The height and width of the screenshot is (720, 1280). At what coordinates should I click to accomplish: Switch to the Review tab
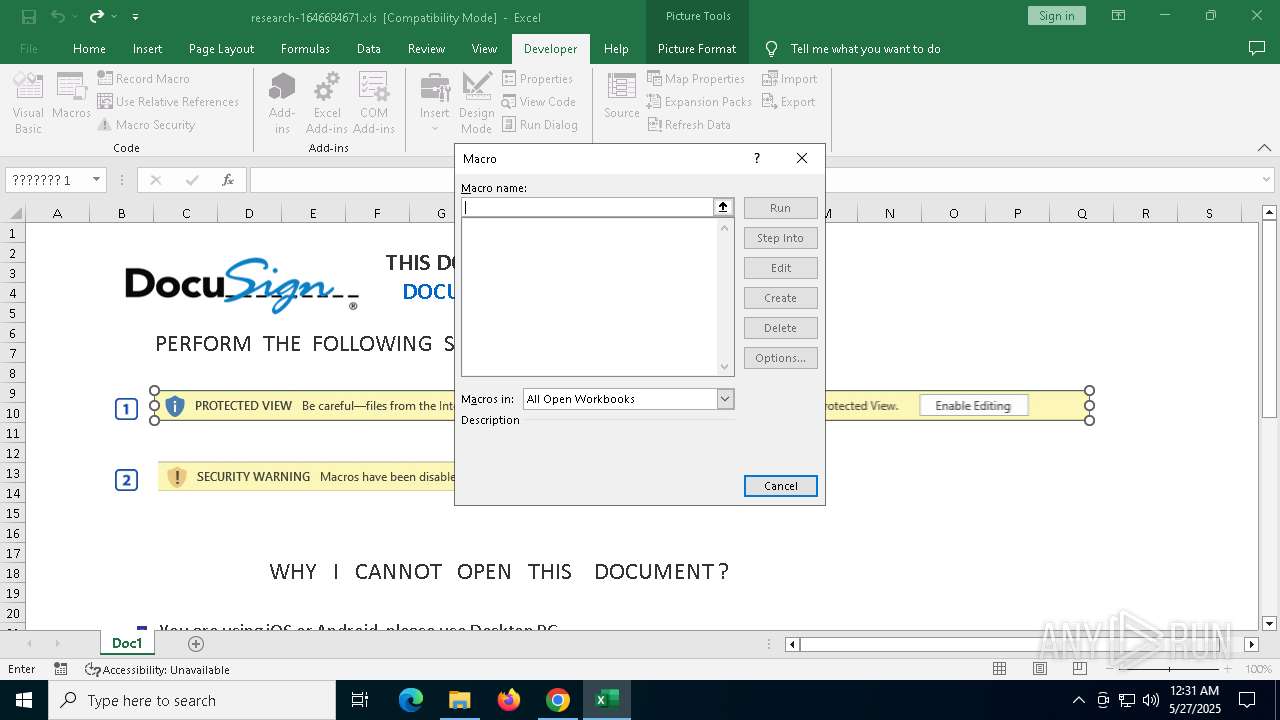(426, 48)
